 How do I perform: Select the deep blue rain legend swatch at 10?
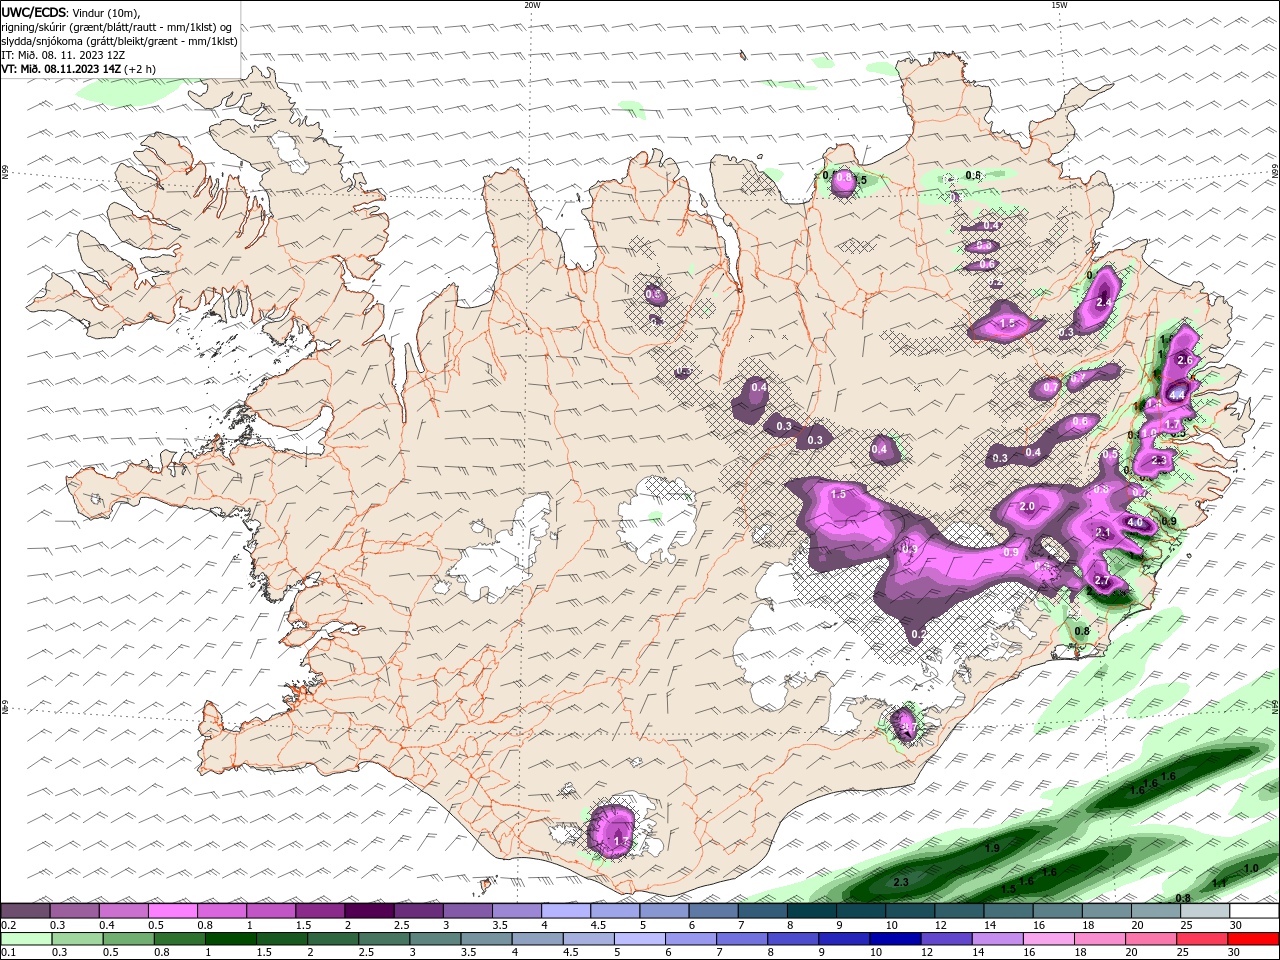point(895,939)
